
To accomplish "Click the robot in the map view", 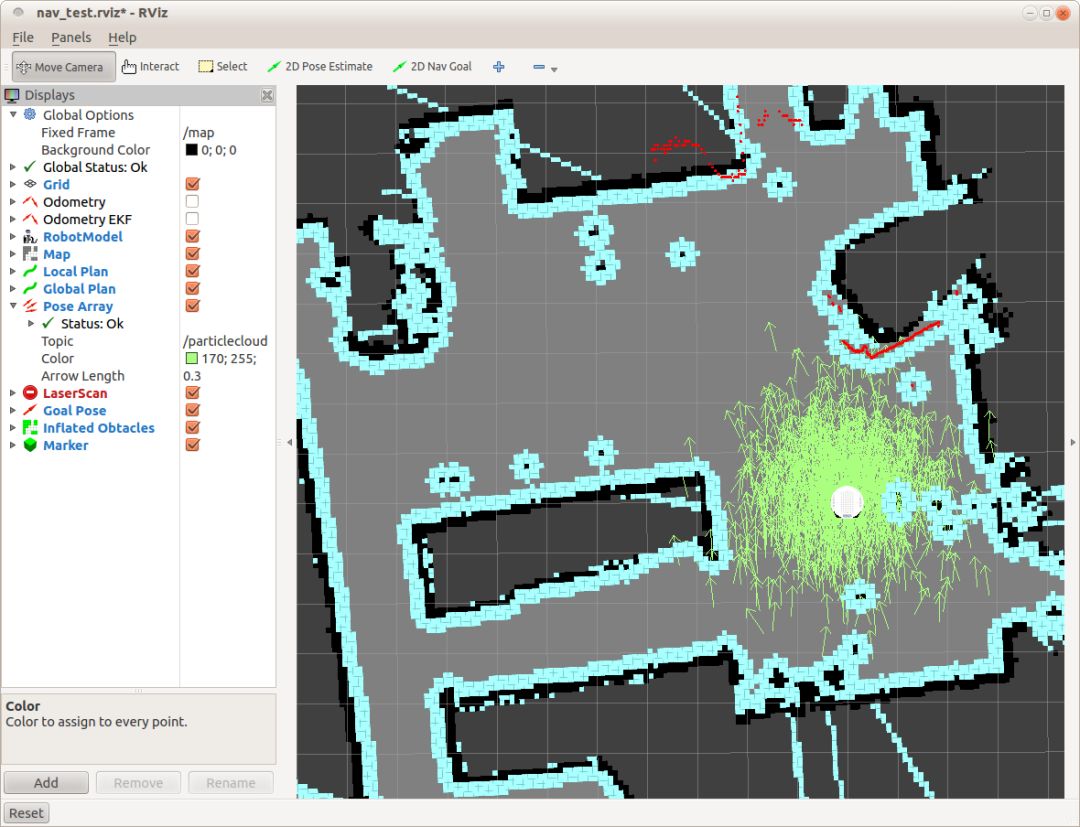I will click(847, 502).
